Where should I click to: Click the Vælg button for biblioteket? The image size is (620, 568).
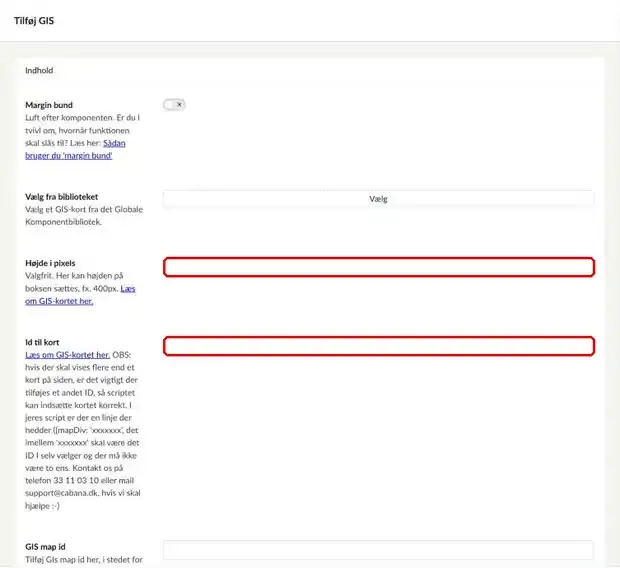click(378, 199)
